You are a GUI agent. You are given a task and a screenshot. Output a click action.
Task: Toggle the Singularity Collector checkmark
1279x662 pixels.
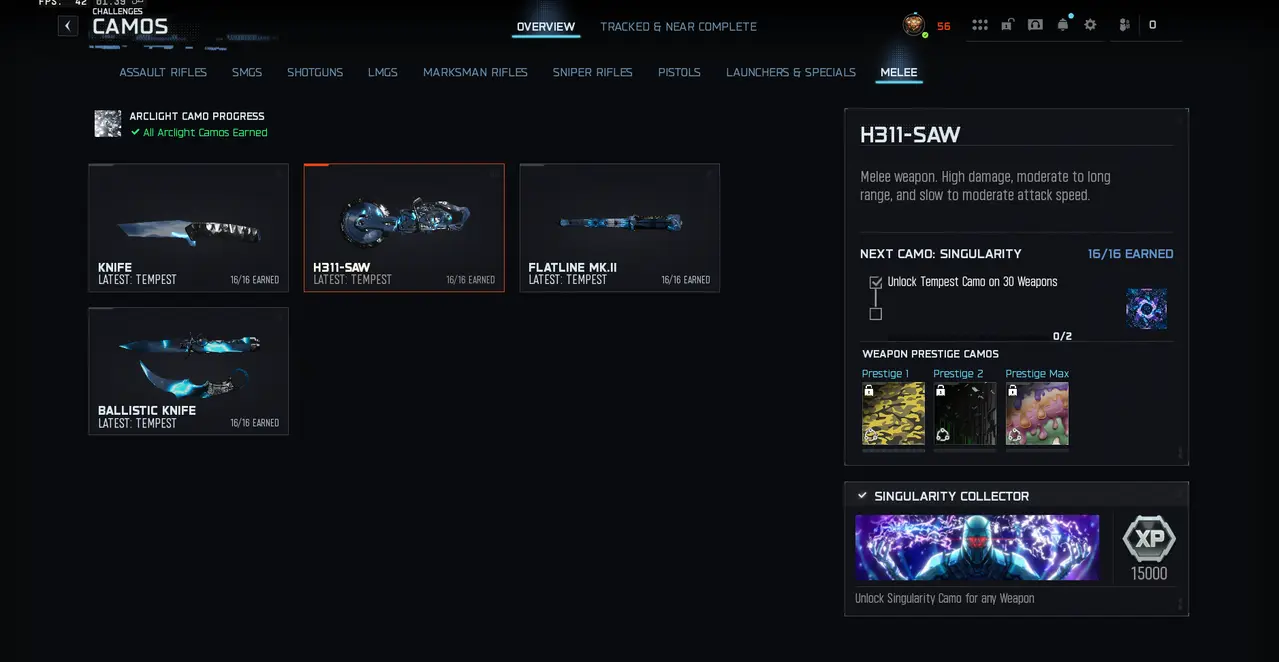(x=862, y=496)
